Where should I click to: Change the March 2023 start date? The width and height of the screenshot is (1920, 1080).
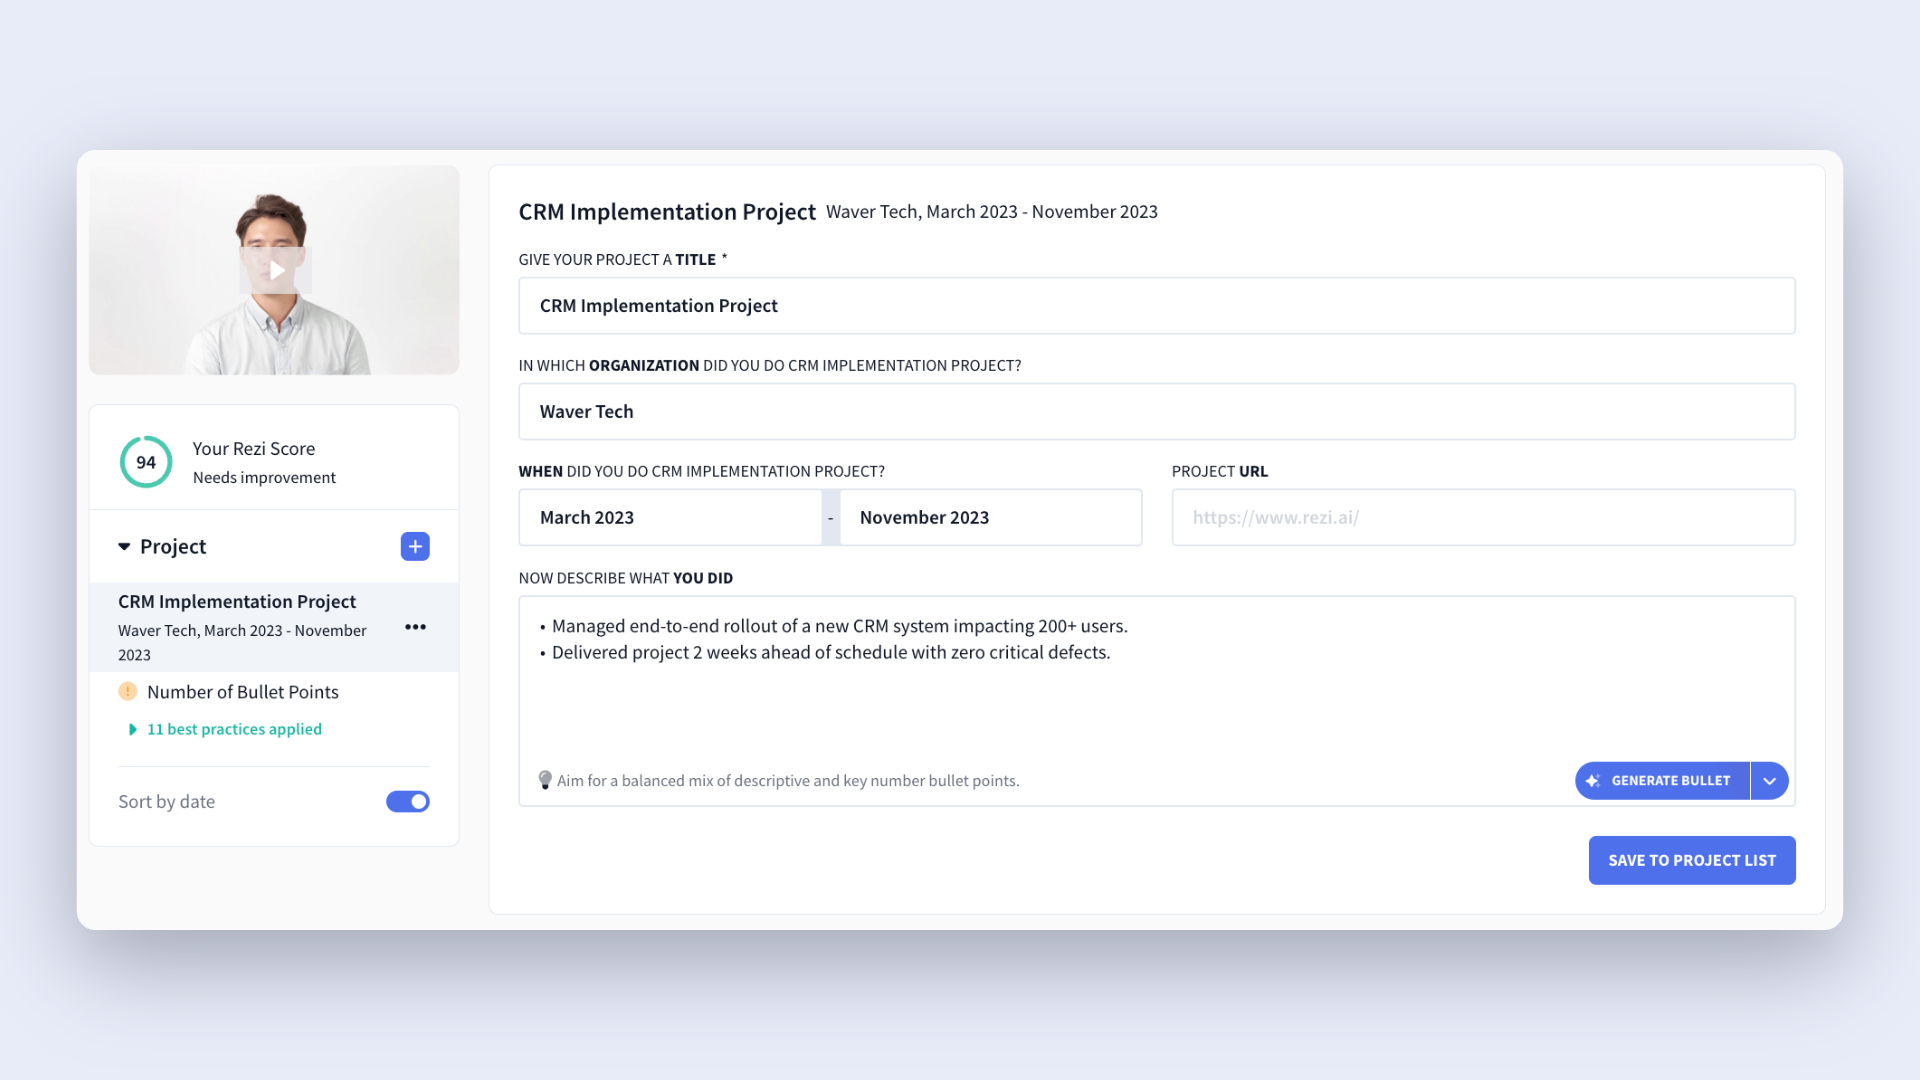[670, 518]
